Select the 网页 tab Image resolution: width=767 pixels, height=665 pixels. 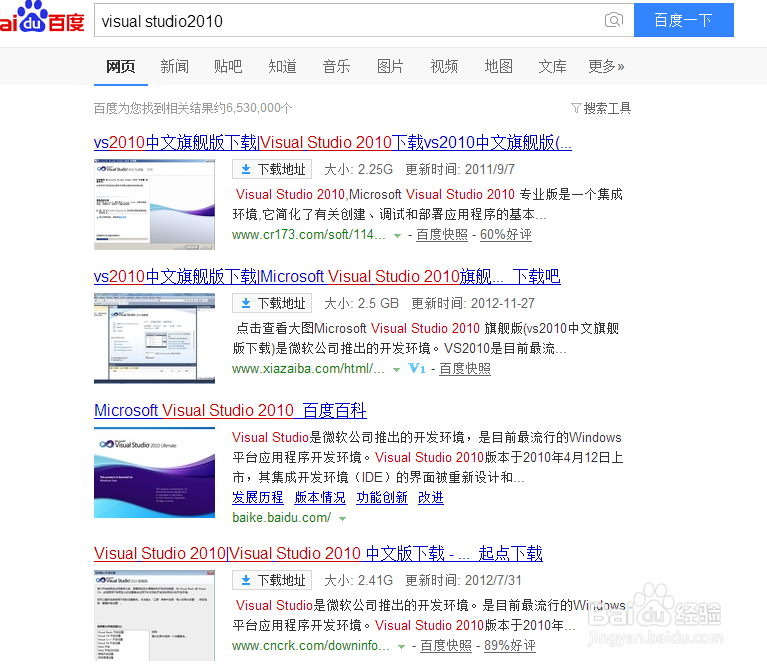[120, 66]
